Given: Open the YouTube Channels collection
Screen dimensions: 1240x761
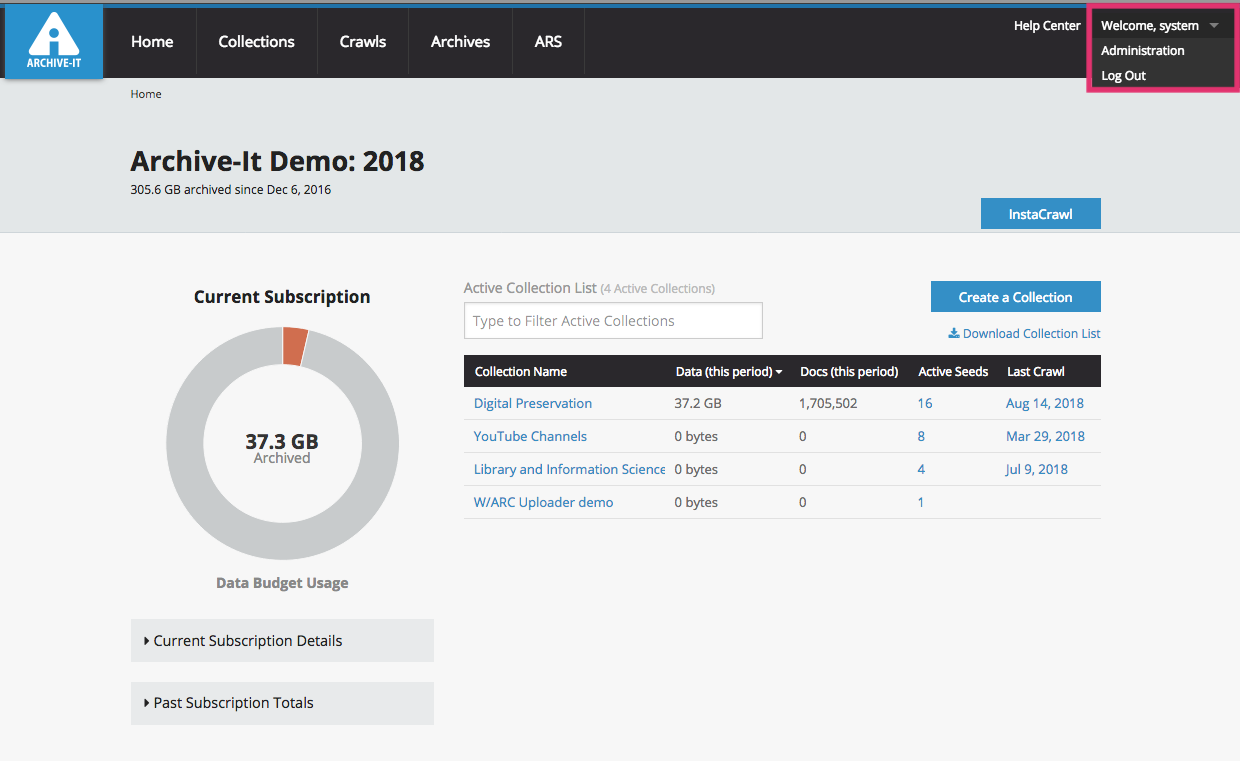Looking at the screenshot, I should (x=530, y=437).
